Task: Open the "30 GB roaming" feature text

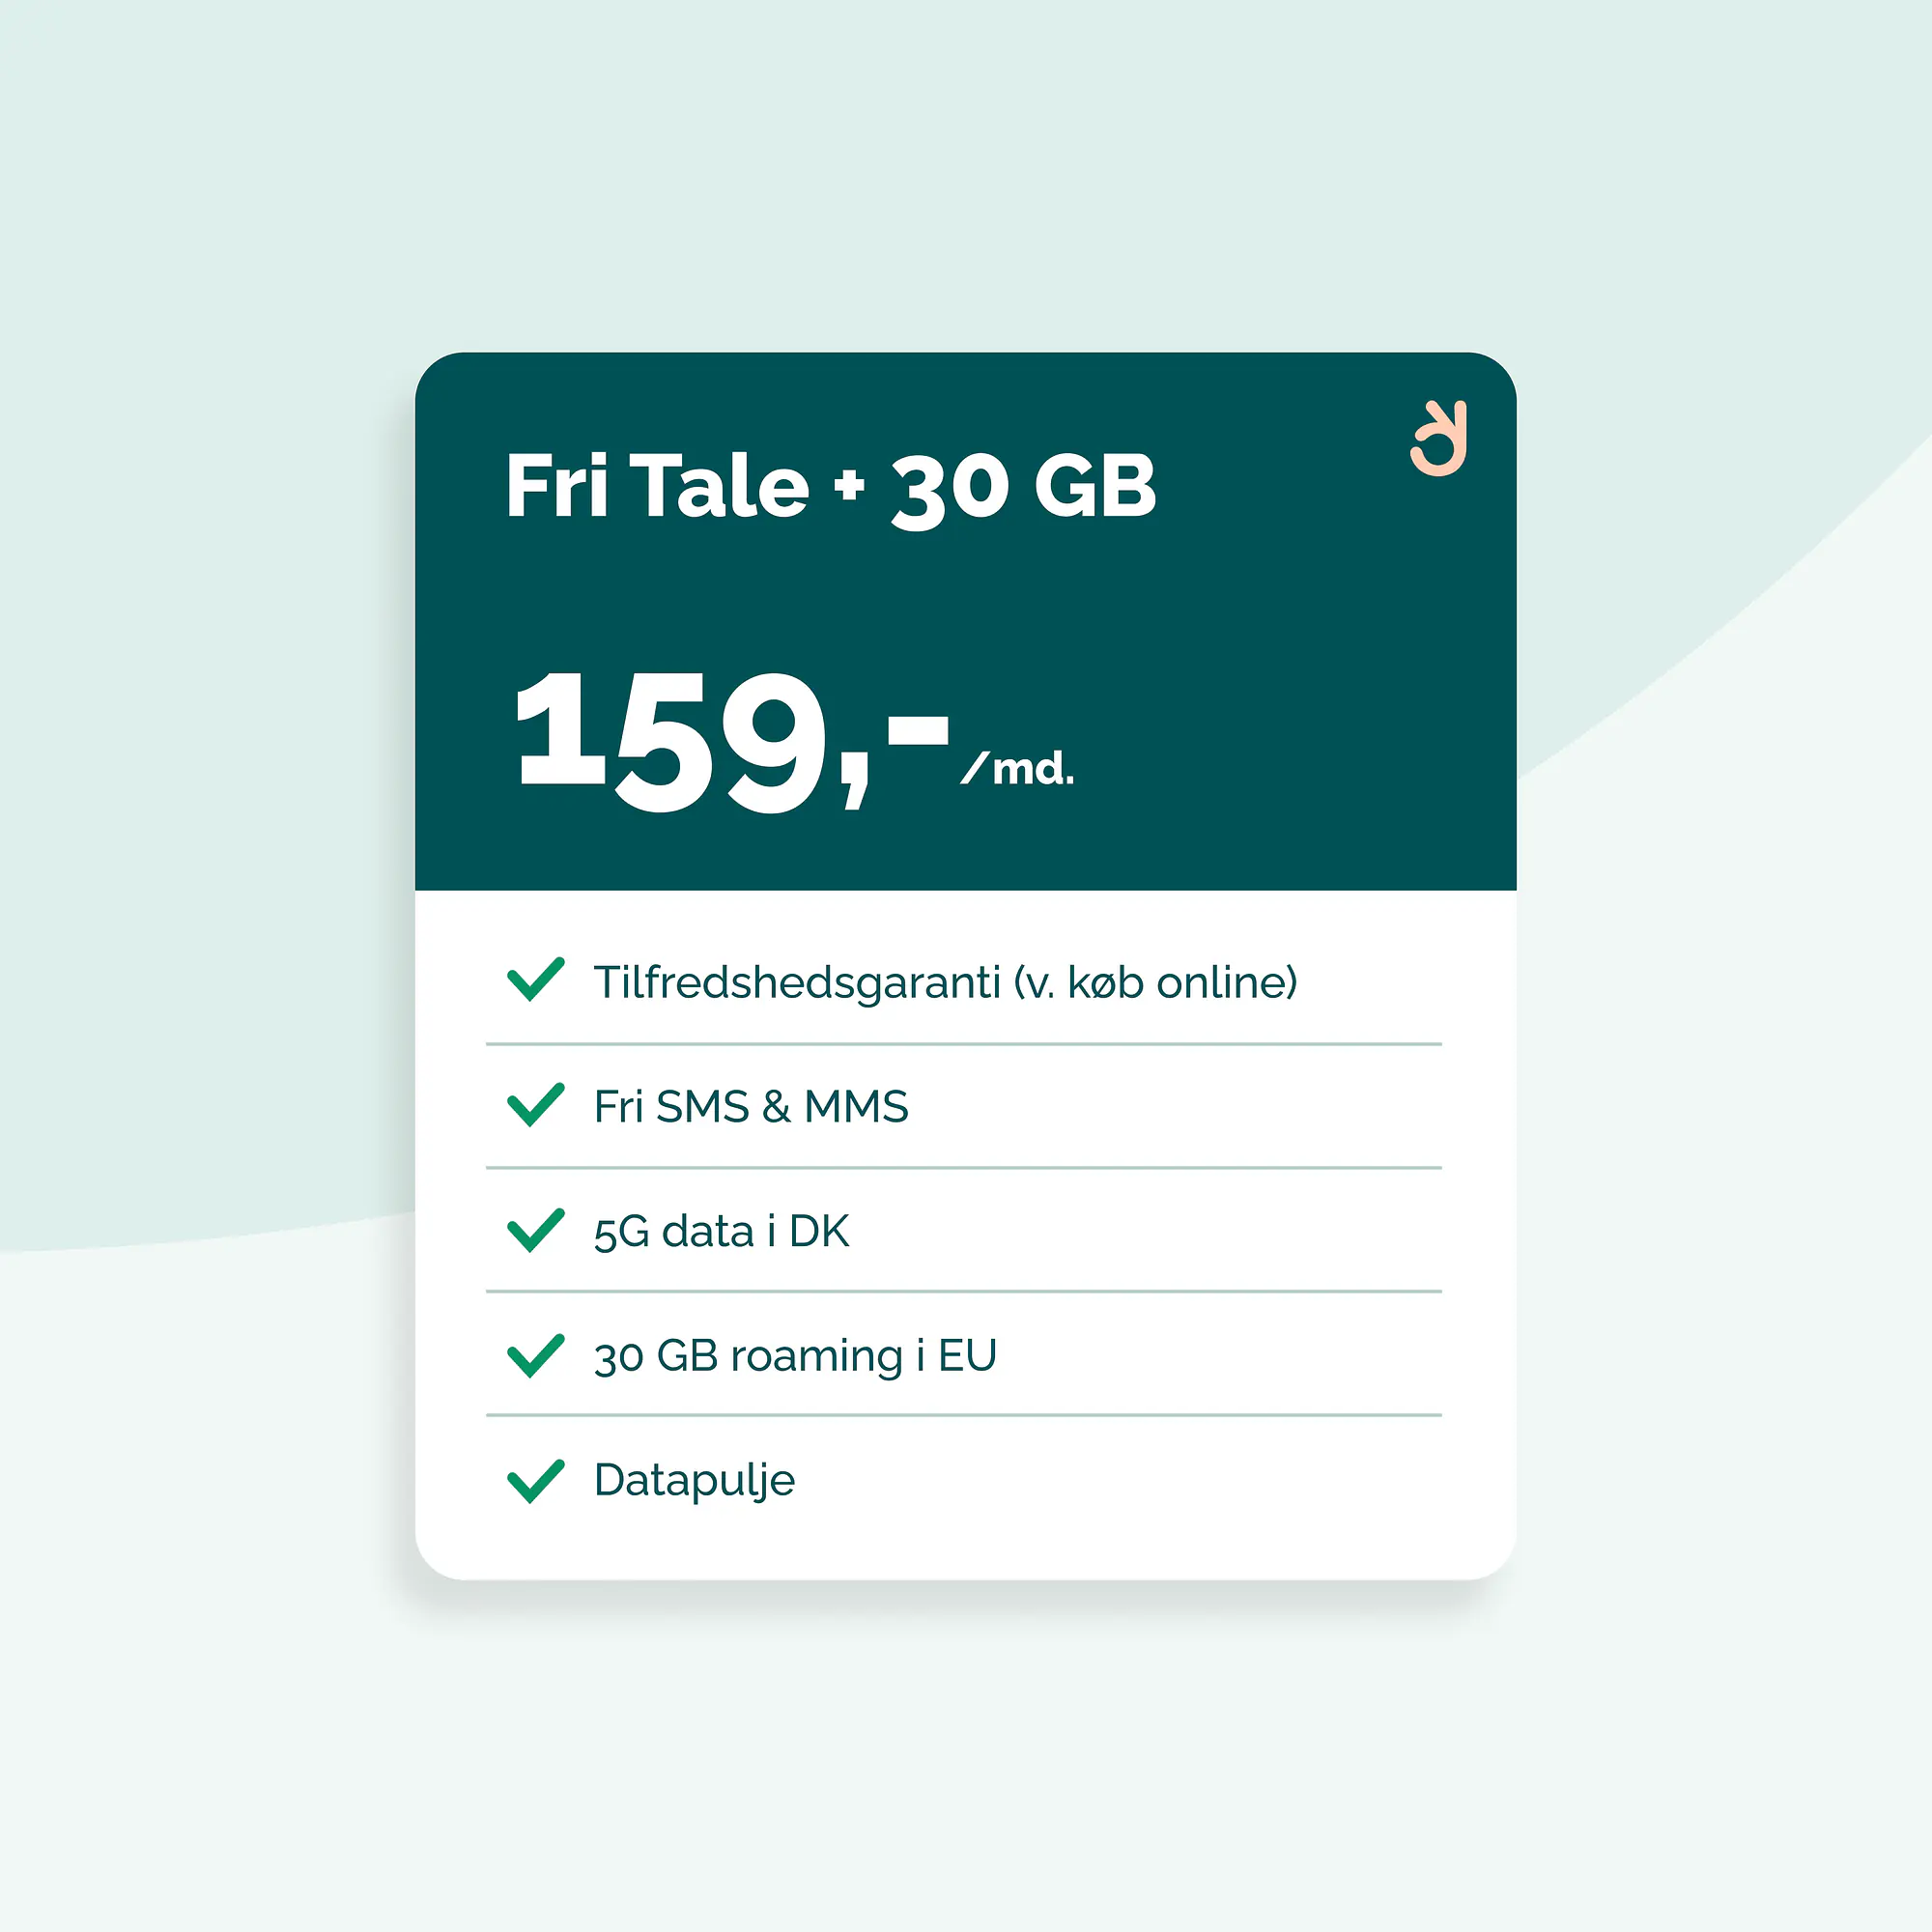Action: tap(748, 1356)
